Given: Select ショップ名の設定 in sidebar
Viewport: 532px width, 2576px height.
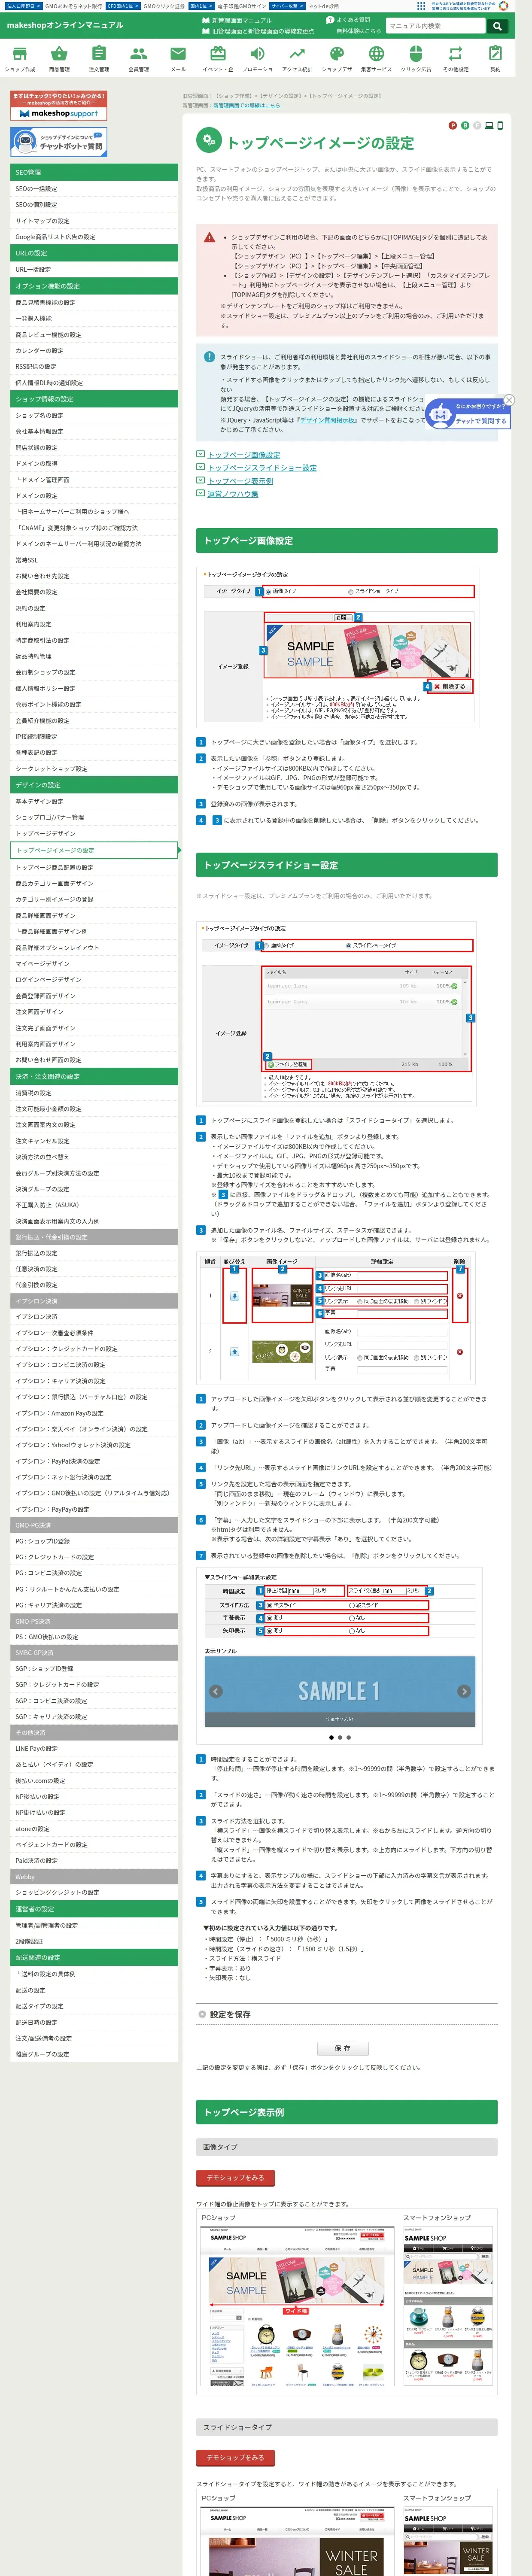Looking at the screenshot, I should click(94, 415).
